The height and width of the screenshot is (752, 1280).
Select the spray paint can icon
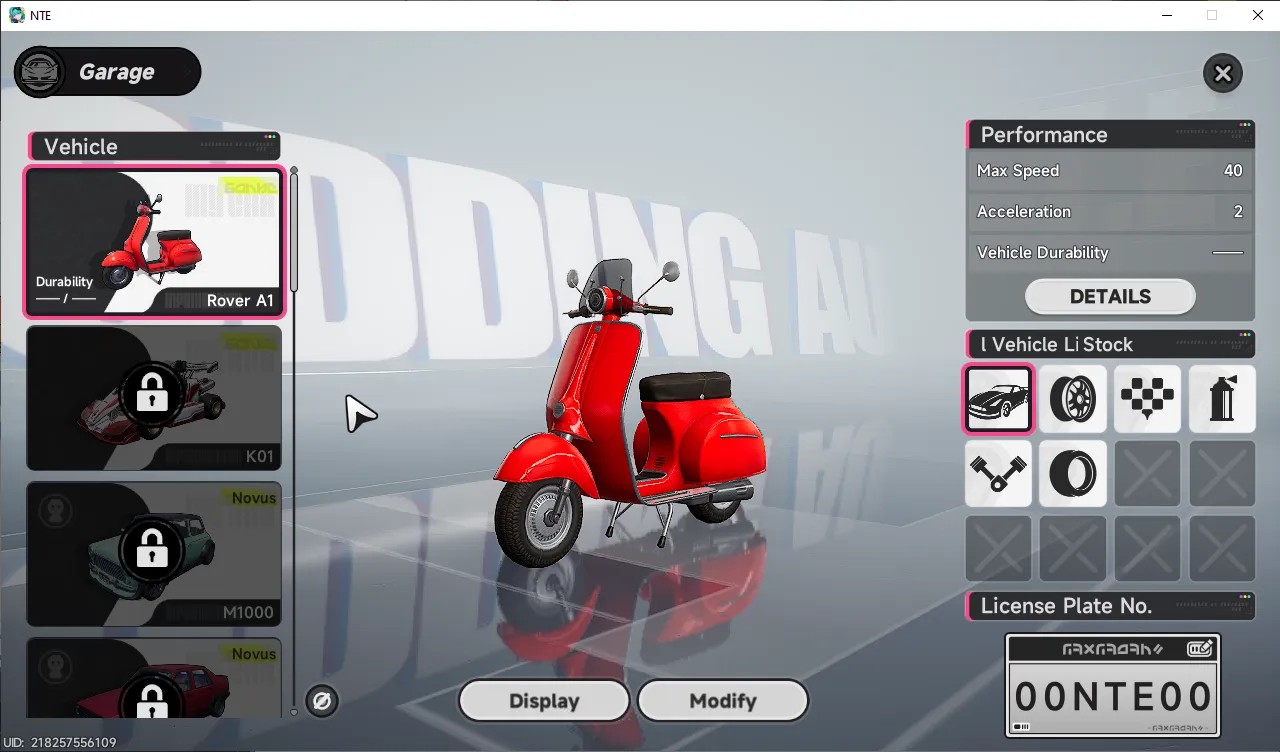[1222, 398]
